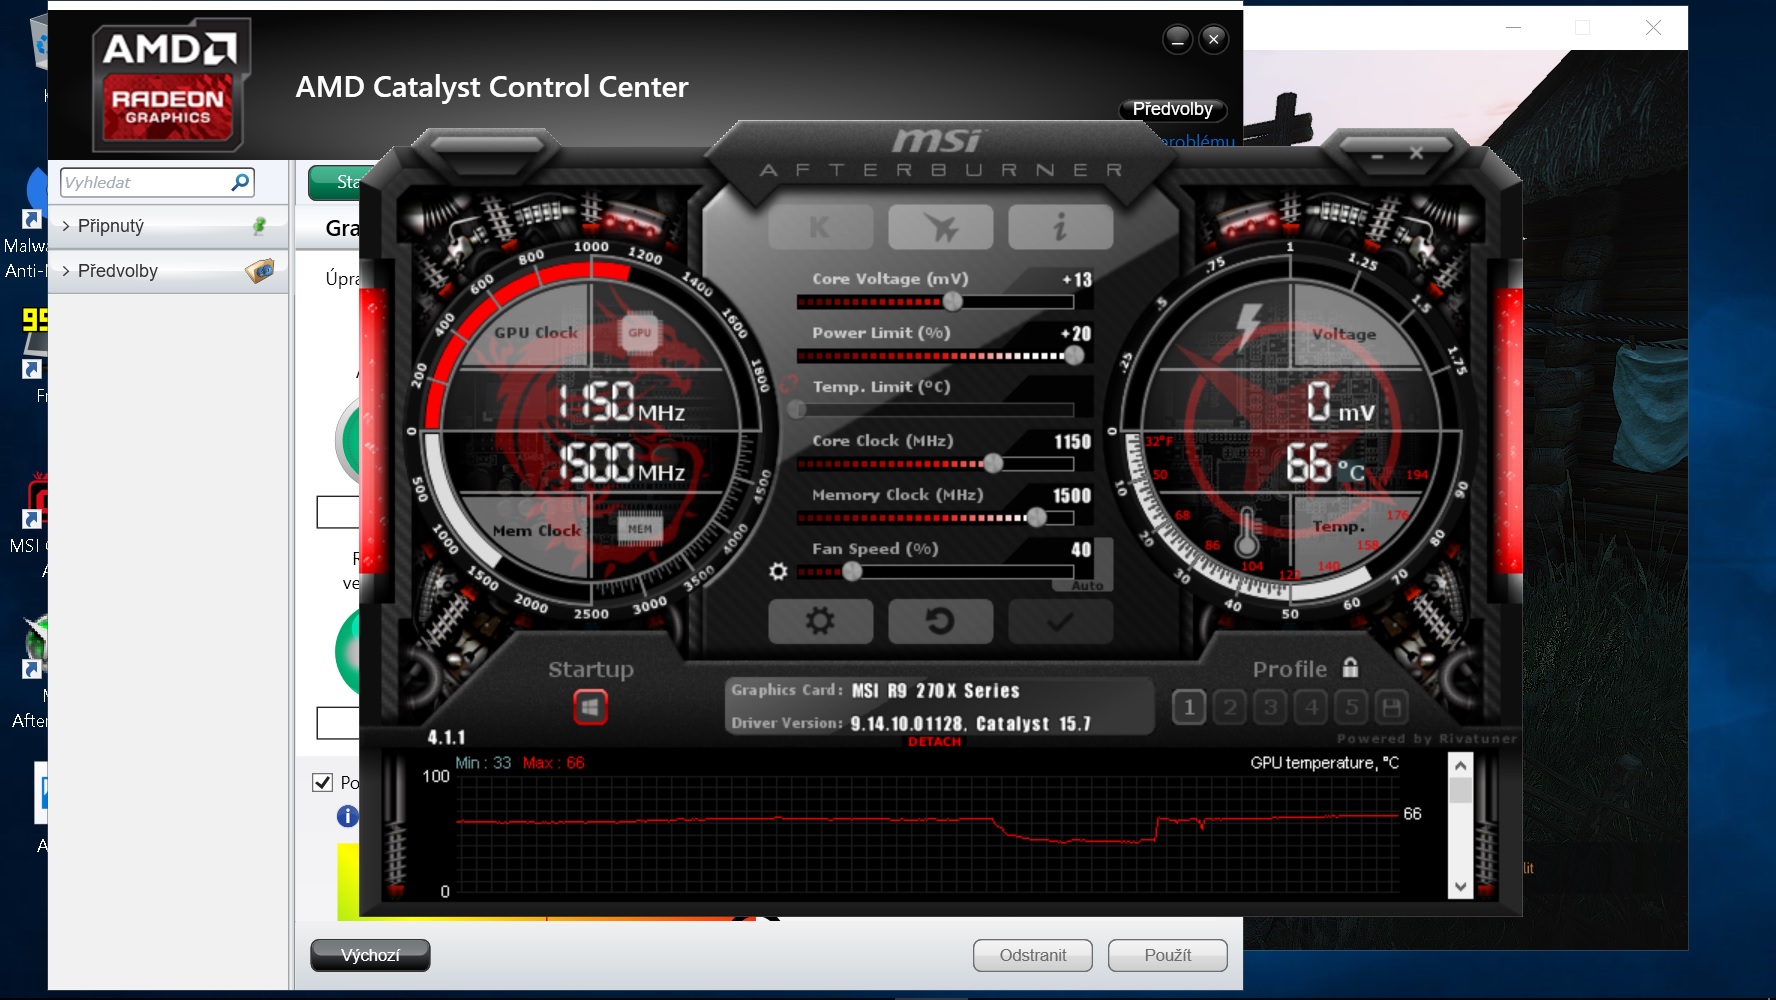Click the GPU temperature graph label
1776x1000 pixels.
click(1324, 763)
